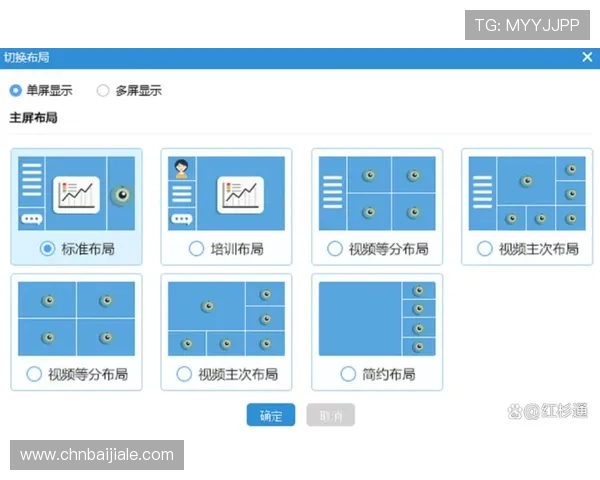Select 视频主次布局 radio with side list panel

(x=485, y=249)
